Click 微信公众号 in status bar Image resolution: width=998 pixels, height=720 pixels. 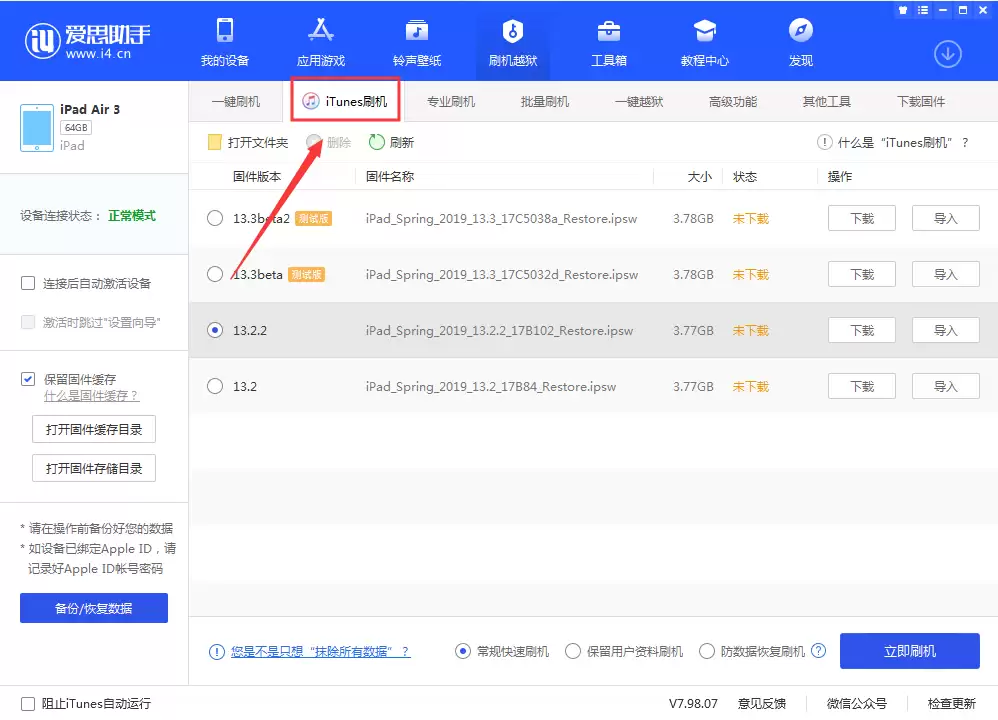[x=856, y=703]
